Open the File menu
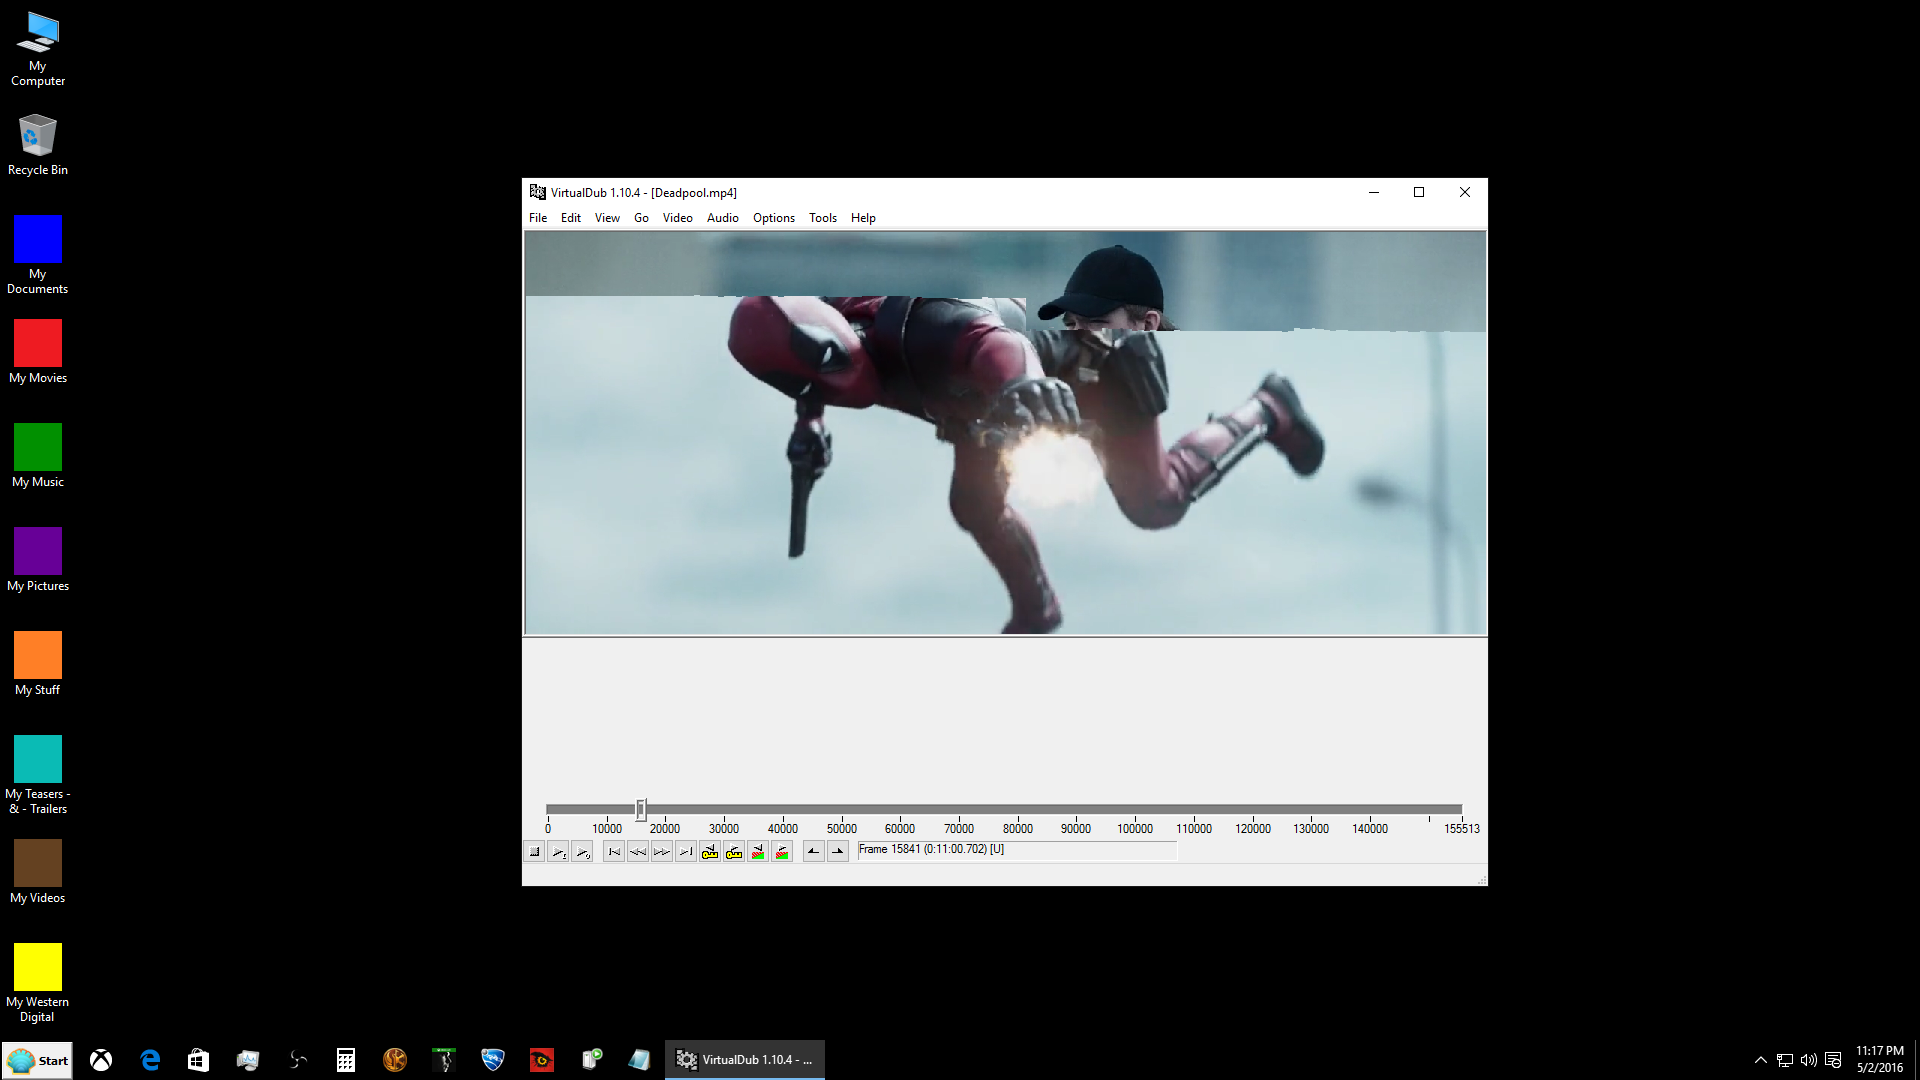Viewport: 1920px width, 1080px height. click(x=538, y=218)
